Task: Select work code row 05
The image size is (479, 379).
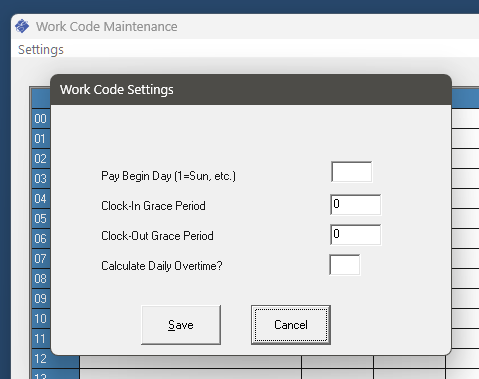Action: (x=41, y=219)
